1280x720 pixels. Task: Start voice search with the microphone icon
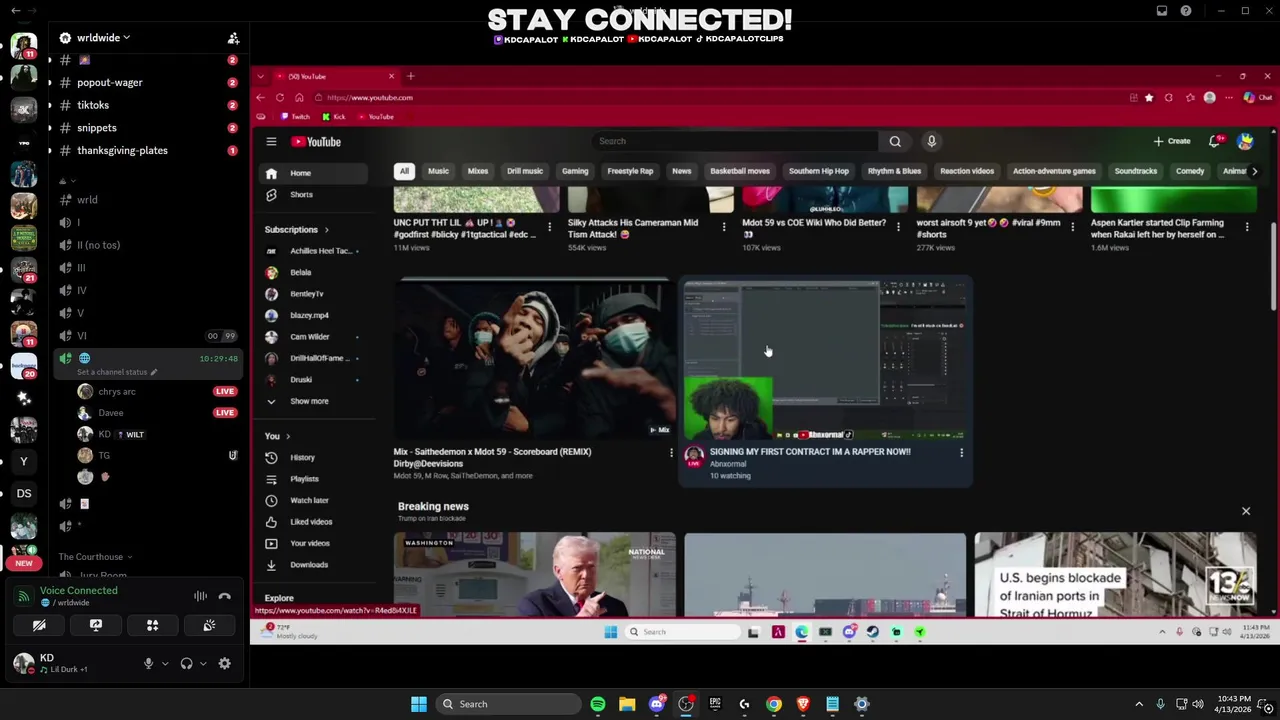pos(931,141)
